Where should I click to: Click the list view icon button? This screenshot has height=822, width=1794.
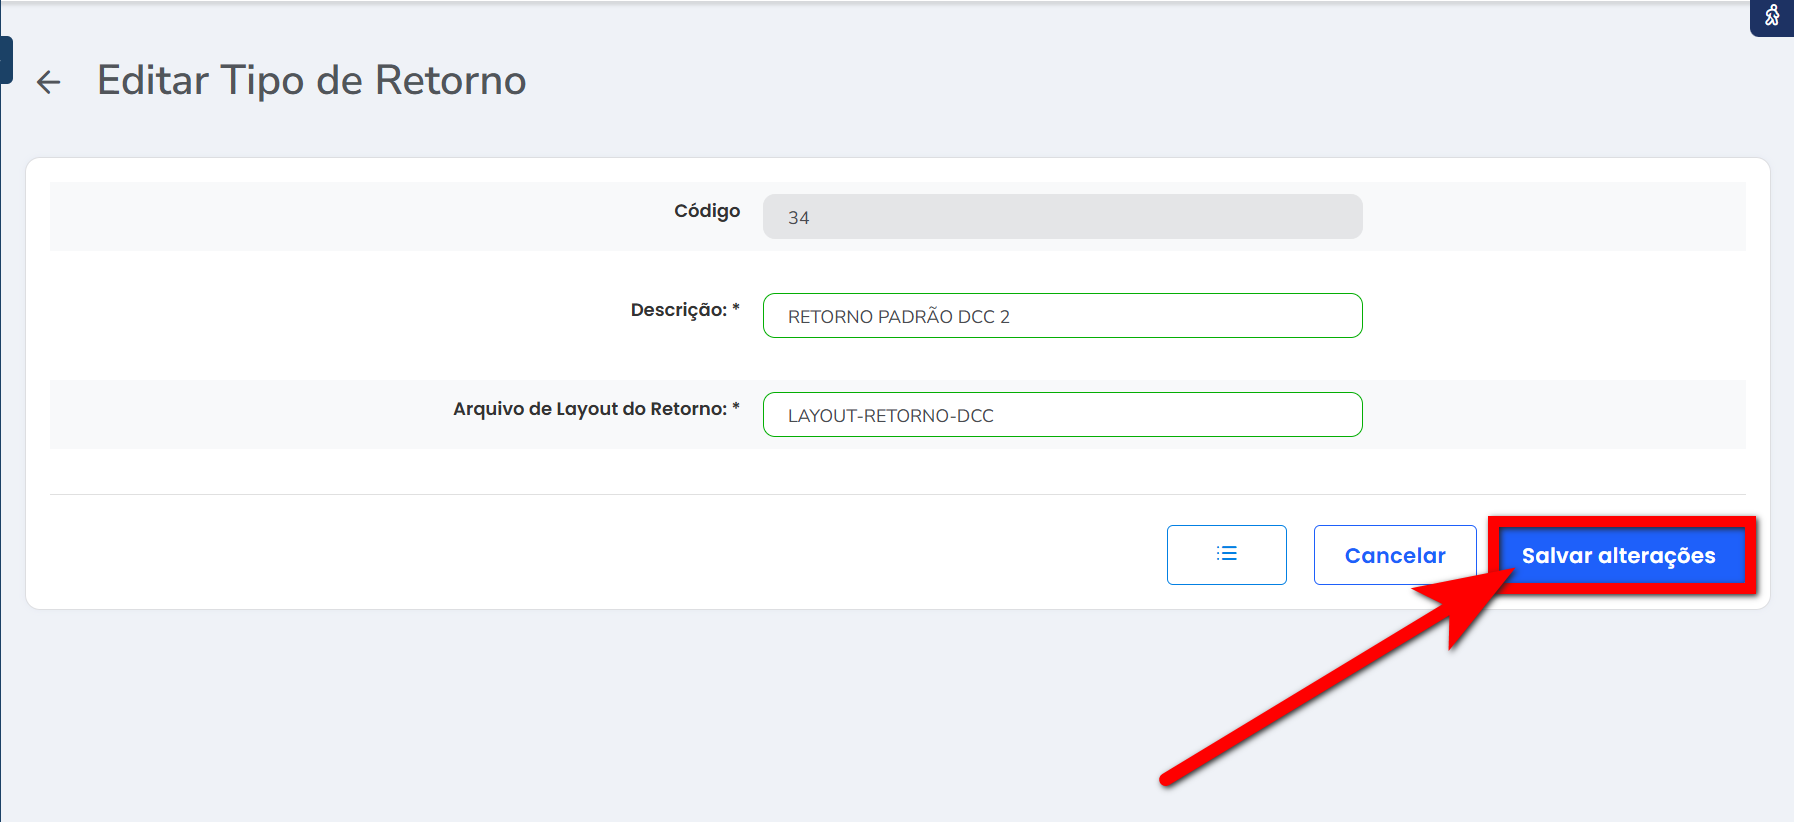1226,555
